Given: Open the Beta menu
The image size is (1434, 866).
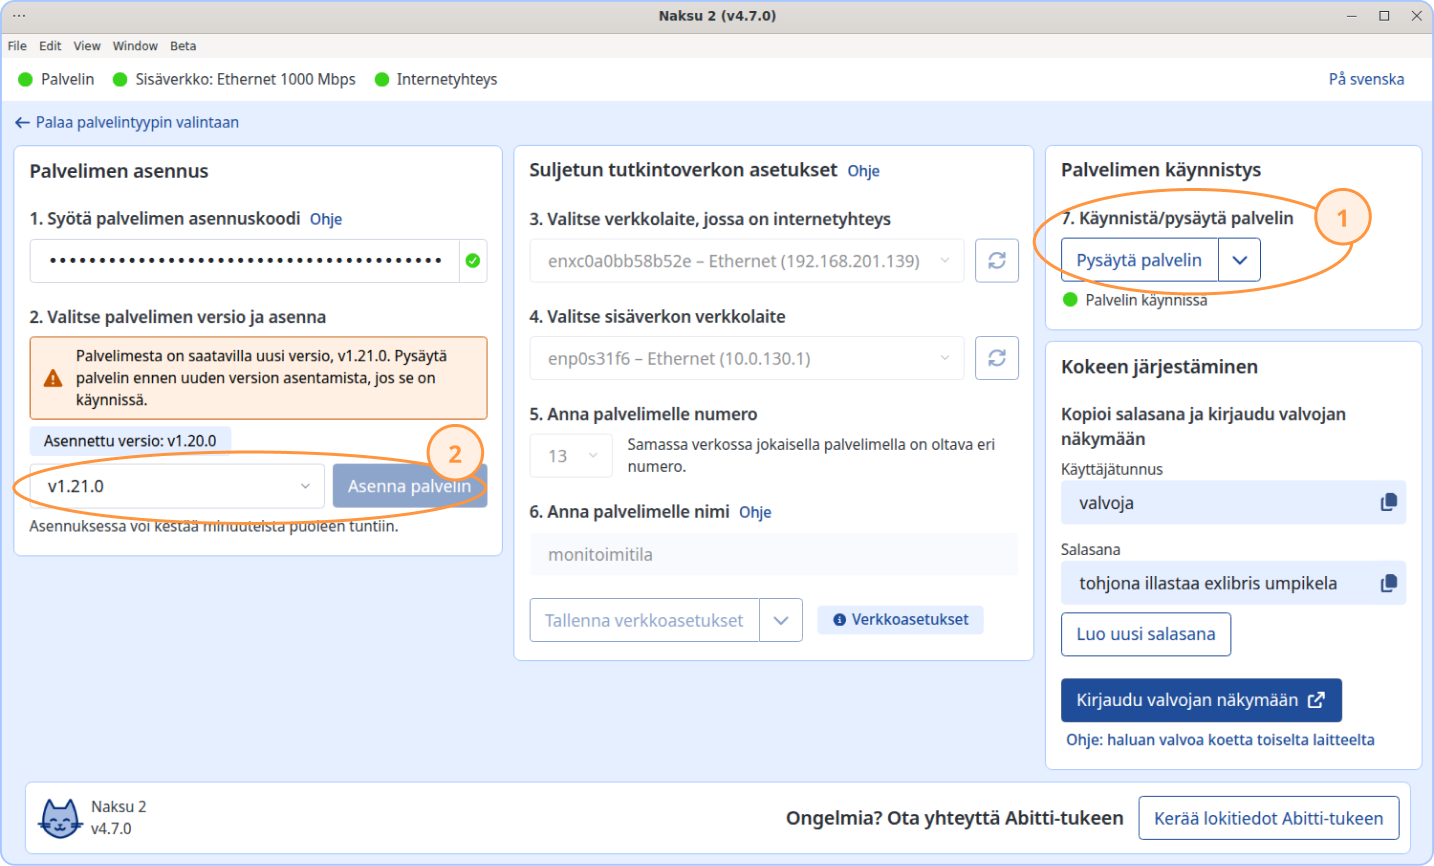Looking at the screenshot, I should [x=183, y=46].
